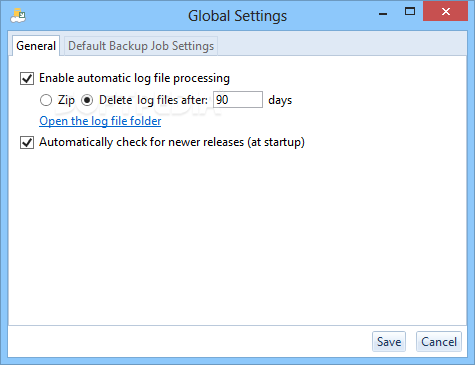Image resolution: width=475 pixels, height=365 pixels.
Task: Disable the automatic newer releases check checkbox
Action: (x=27, y=143)
